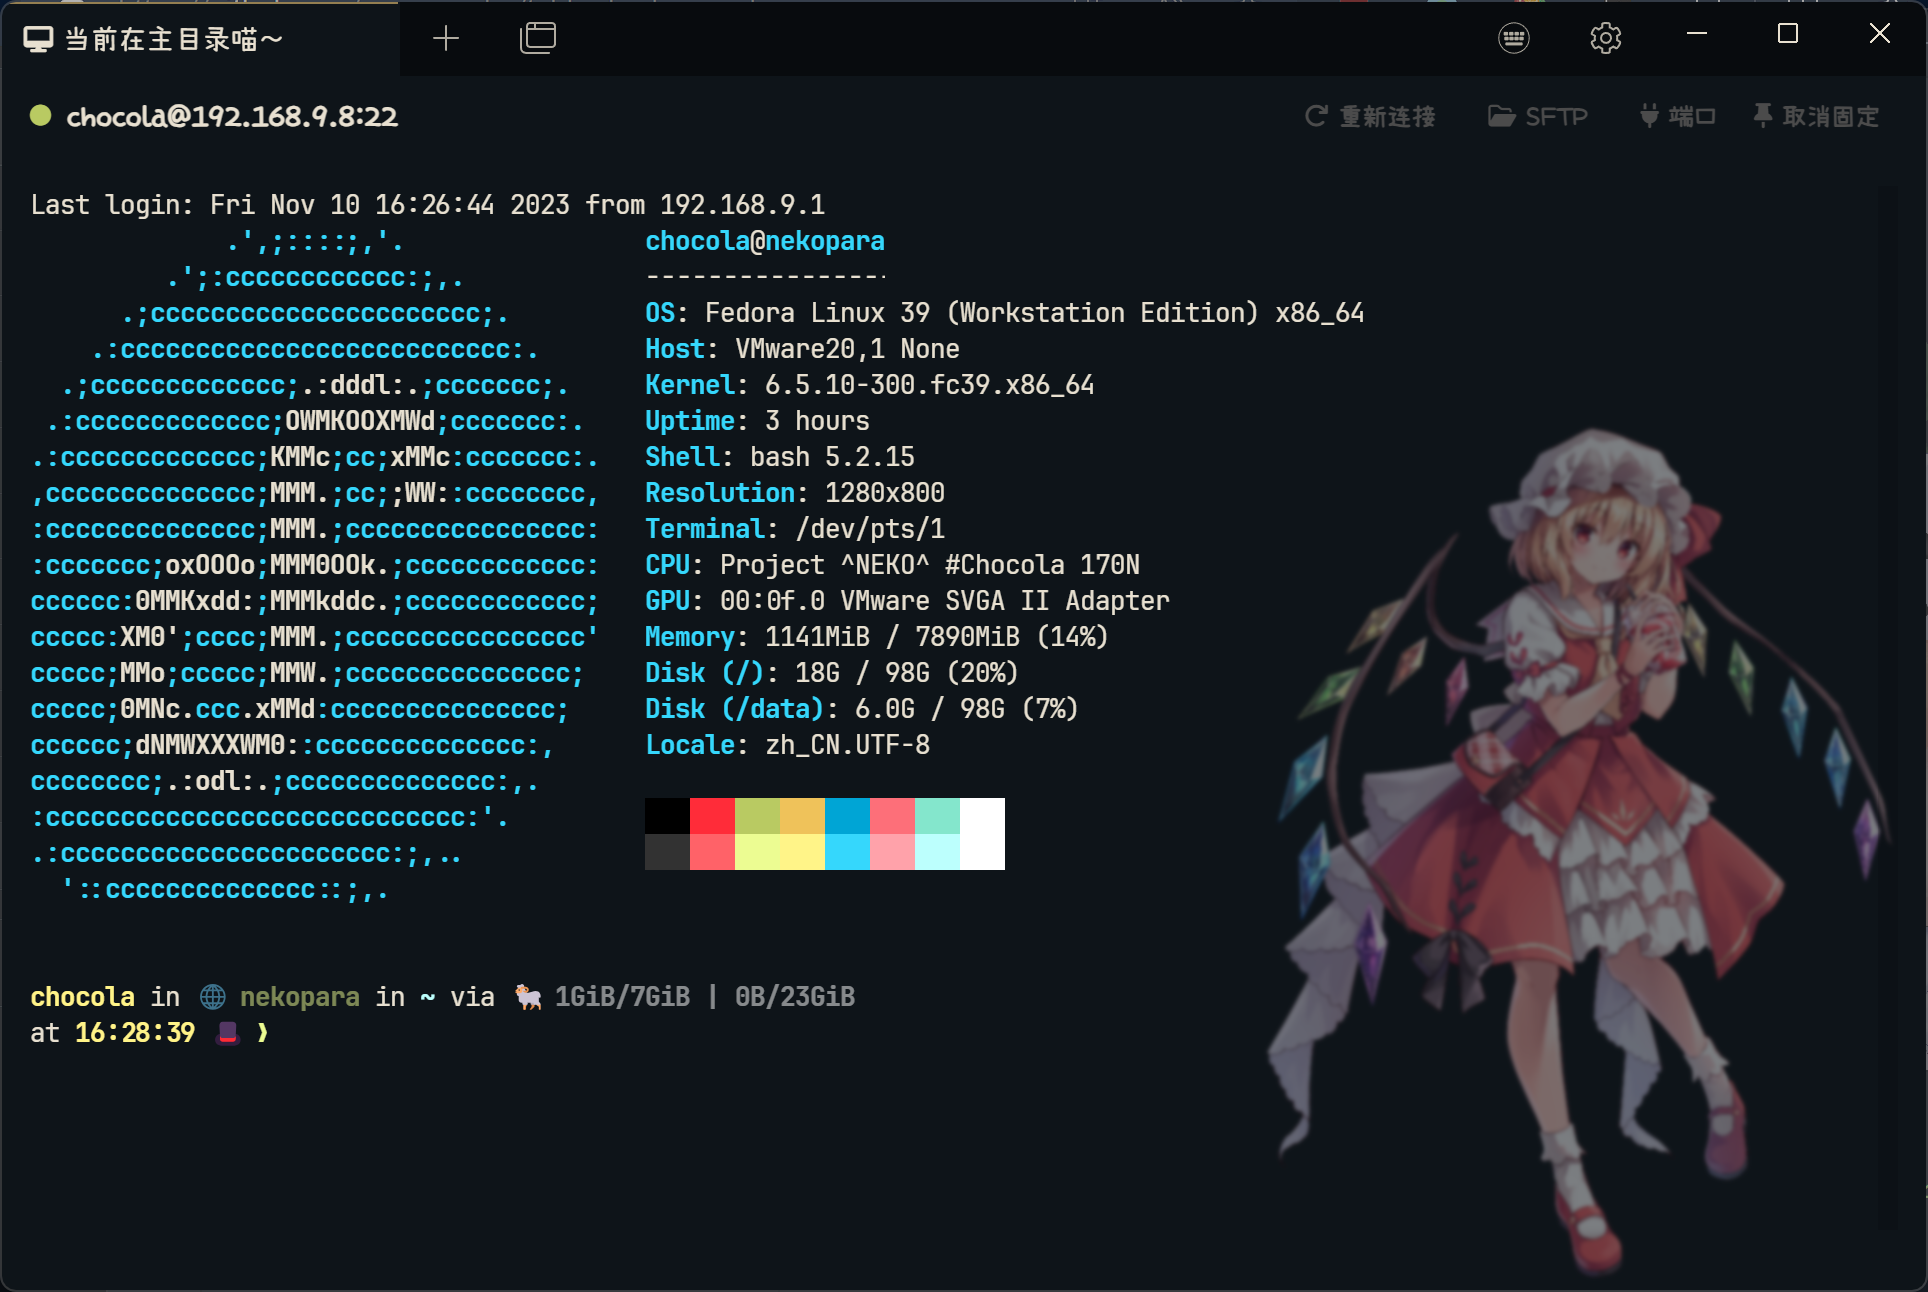Click at the terminal prompt arrow
This screenshot has width=1928, height=1292.
(263, 1032)
